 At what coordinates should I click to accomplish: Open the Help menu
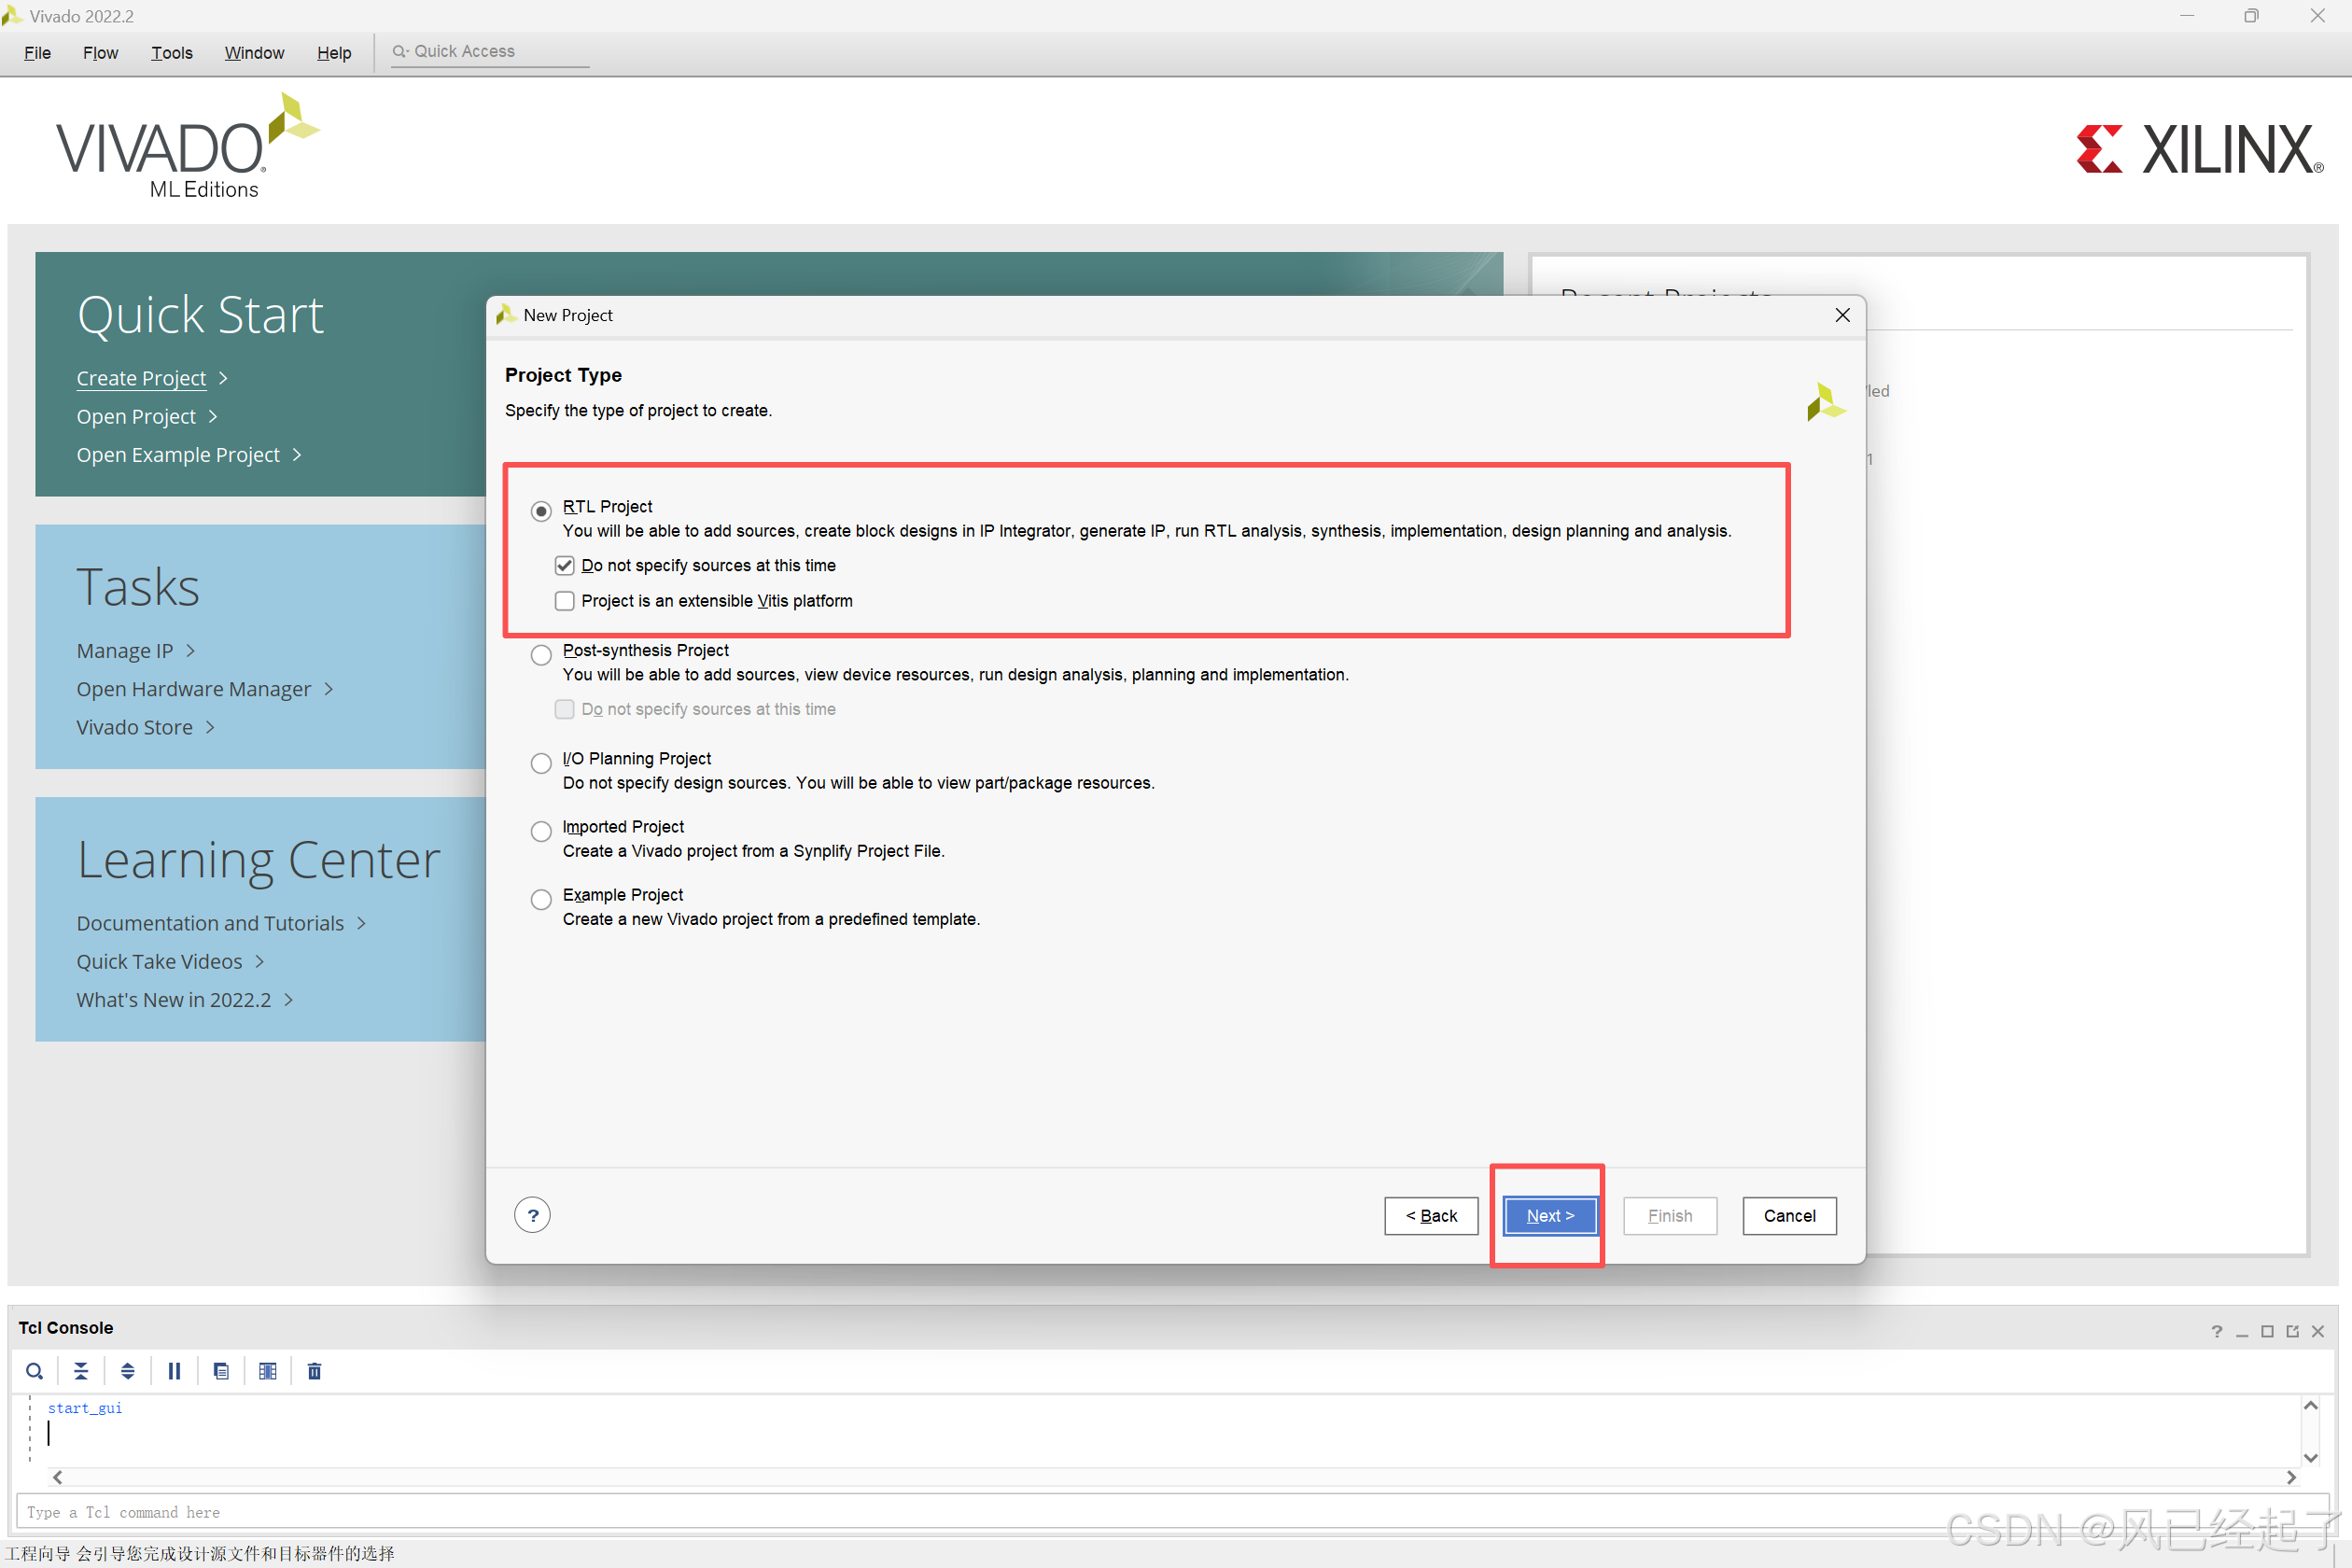[334, 52]
